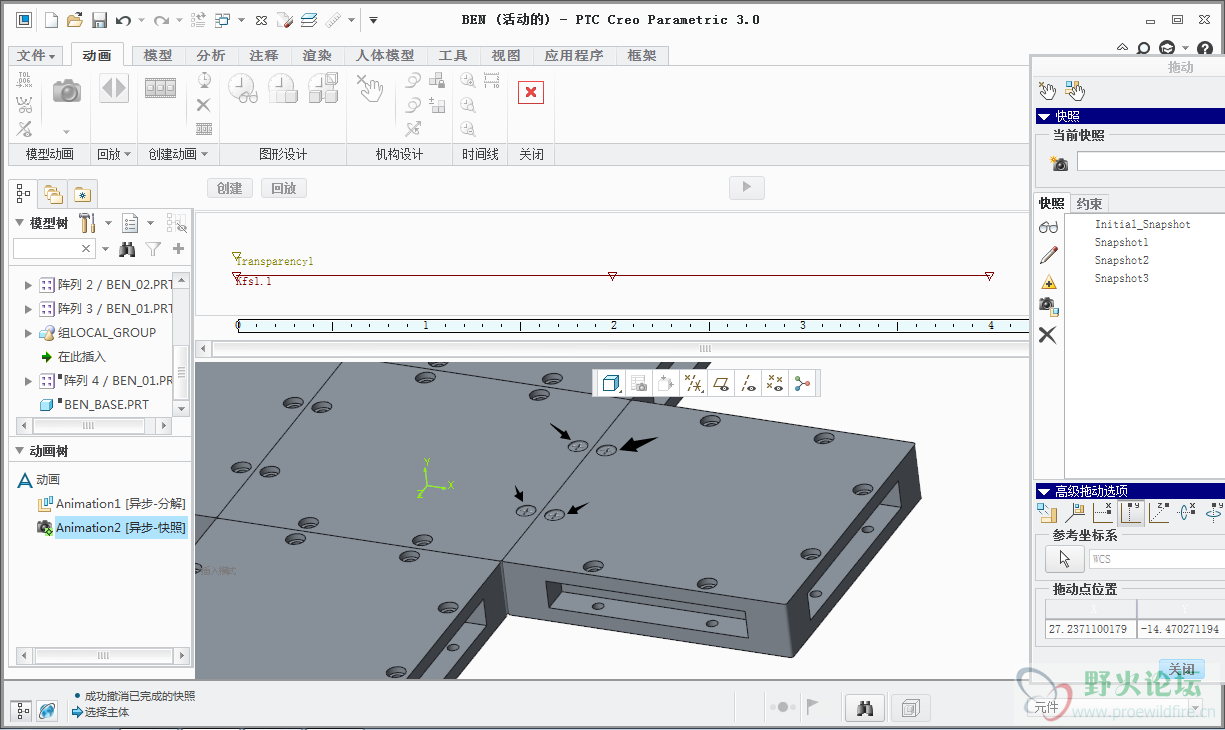The width and height of the screenshot is (1225, 730).
Task: Select Snapshot2 in snapshot list
Action: click(1121, 260)
